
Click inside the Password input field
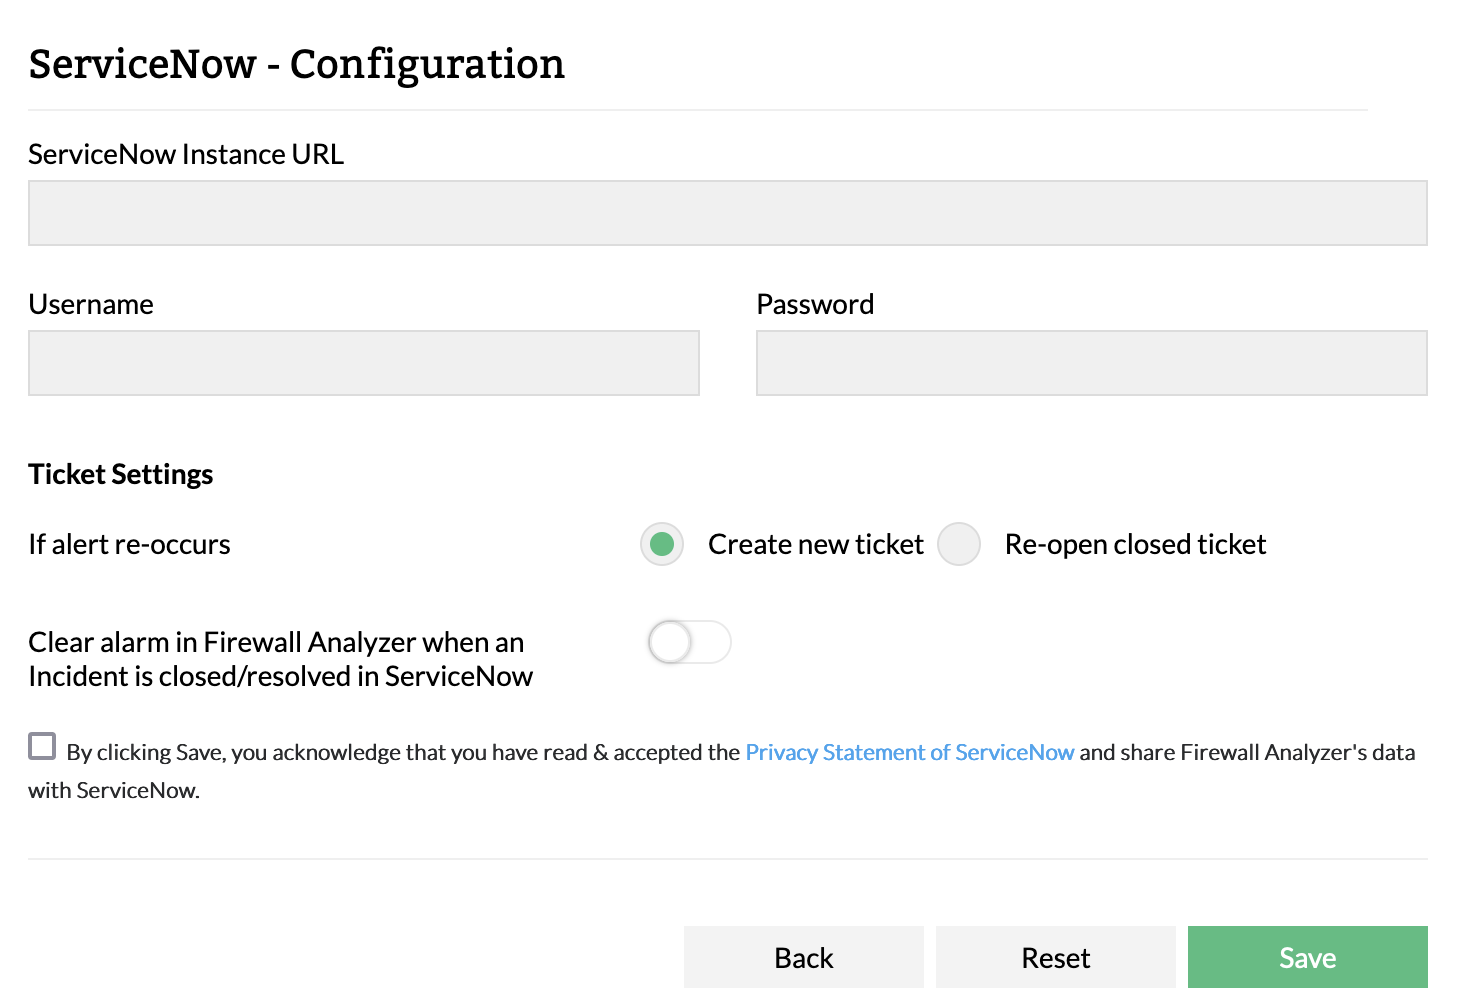pos(1091,363)
